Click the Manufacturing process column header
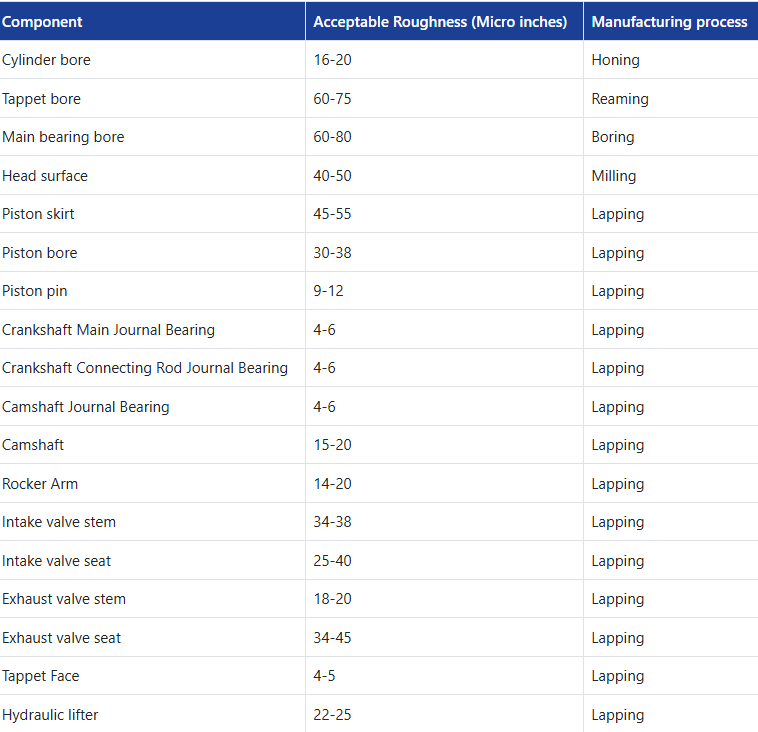 click(x=669, y=22)
